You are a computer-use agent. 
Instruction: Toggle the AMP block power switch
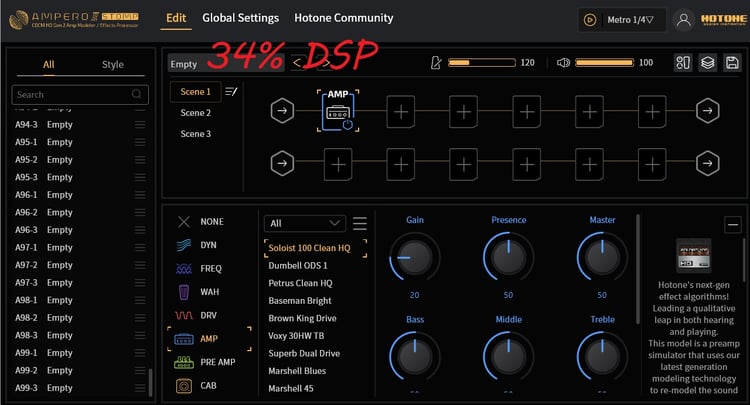coord(348,125)
